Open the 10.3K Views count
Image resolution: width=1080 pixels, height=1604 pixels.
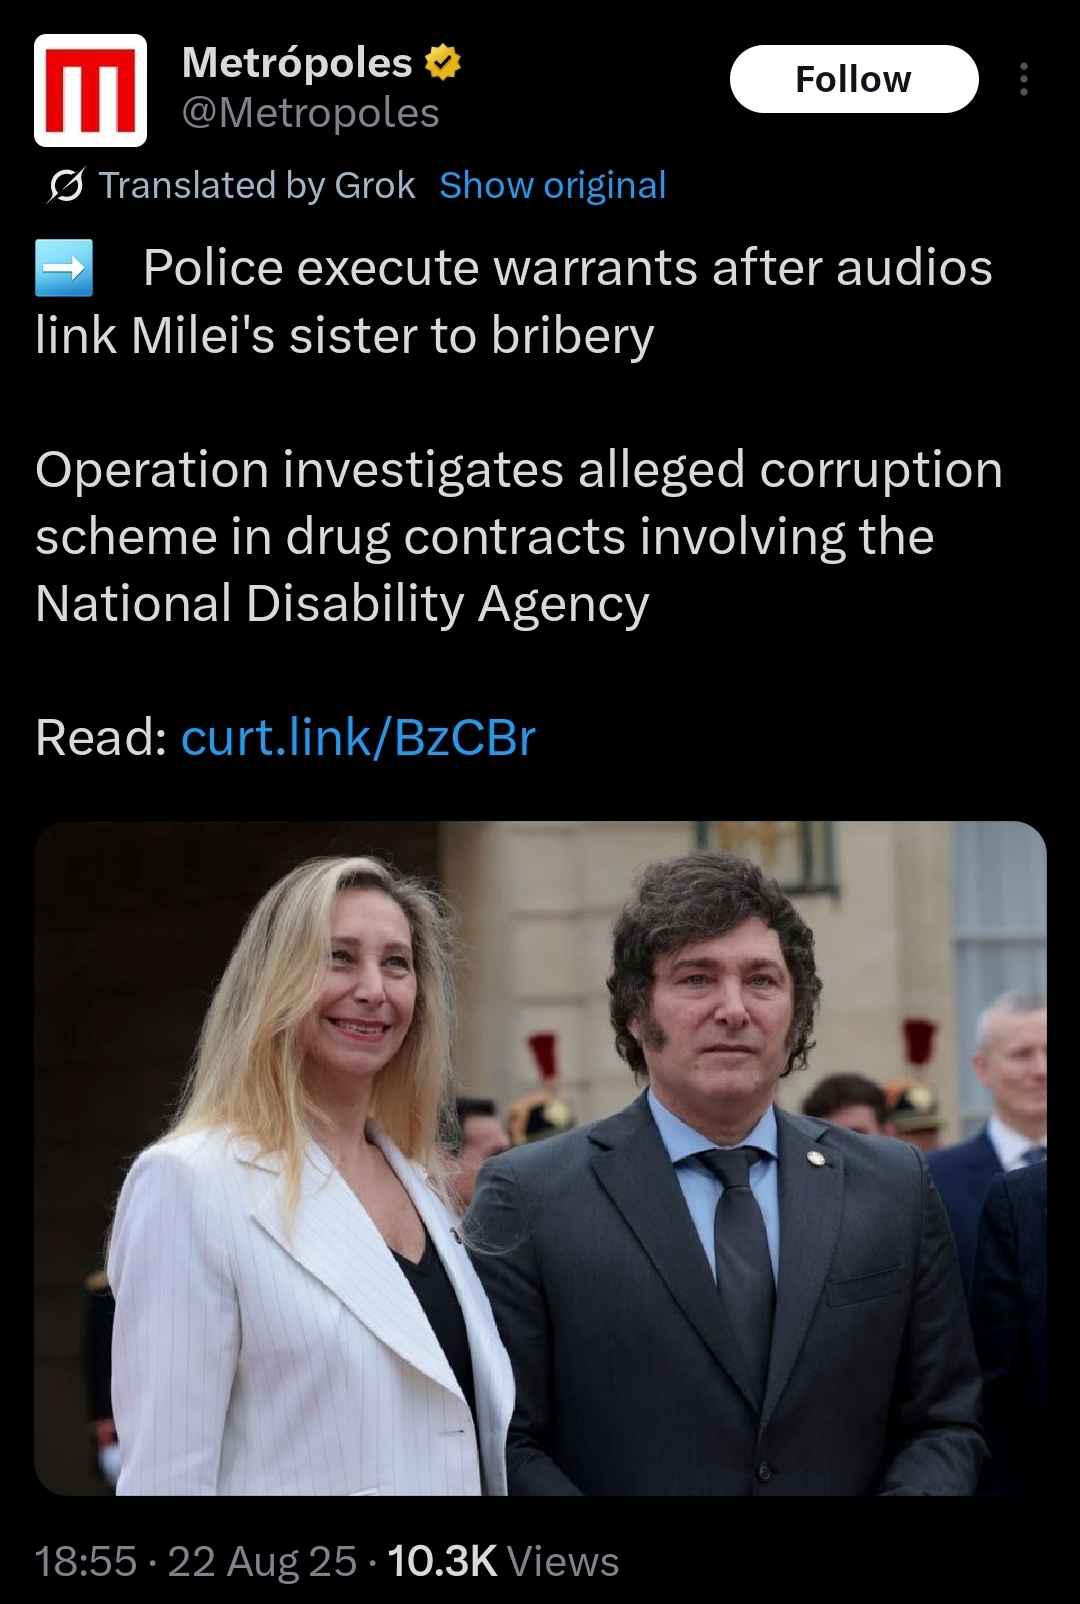point(503,1561)
